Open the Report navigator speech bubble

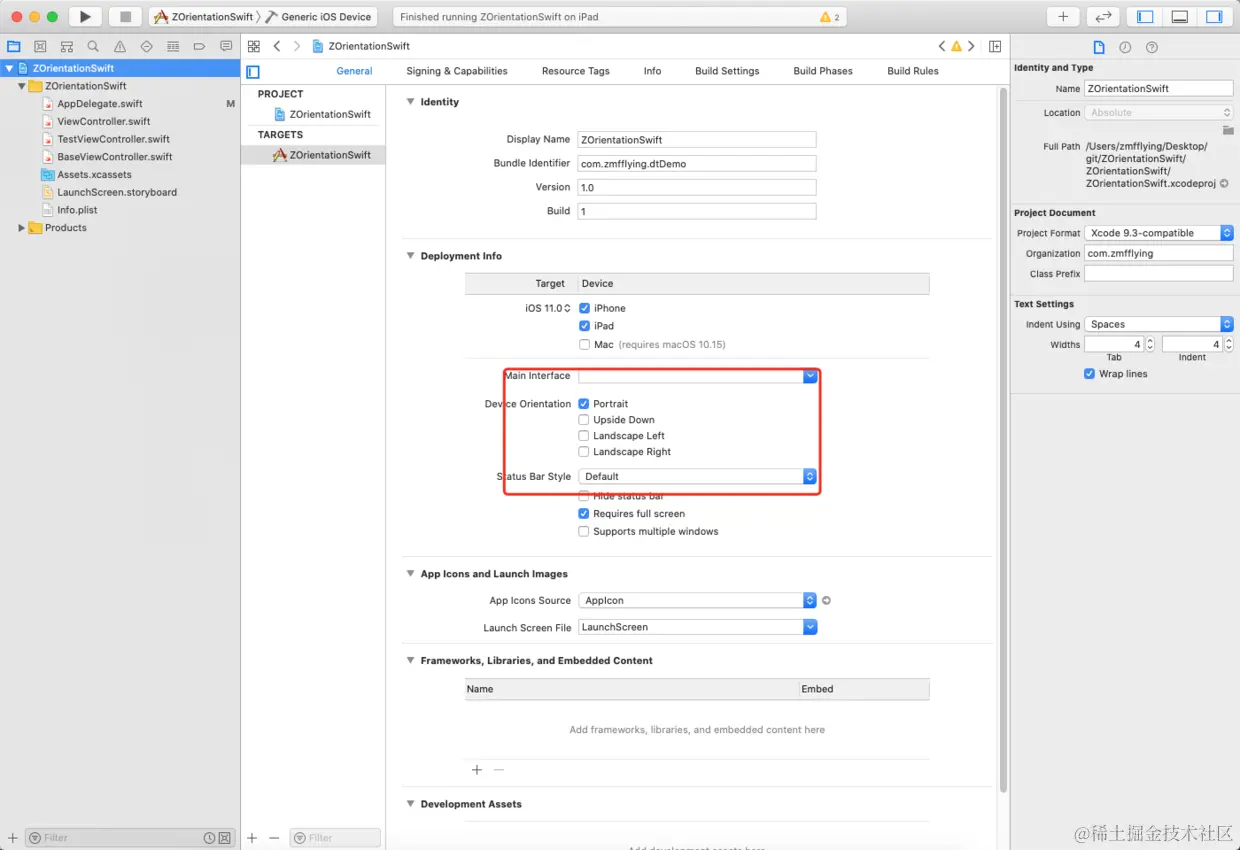(226, 46)
